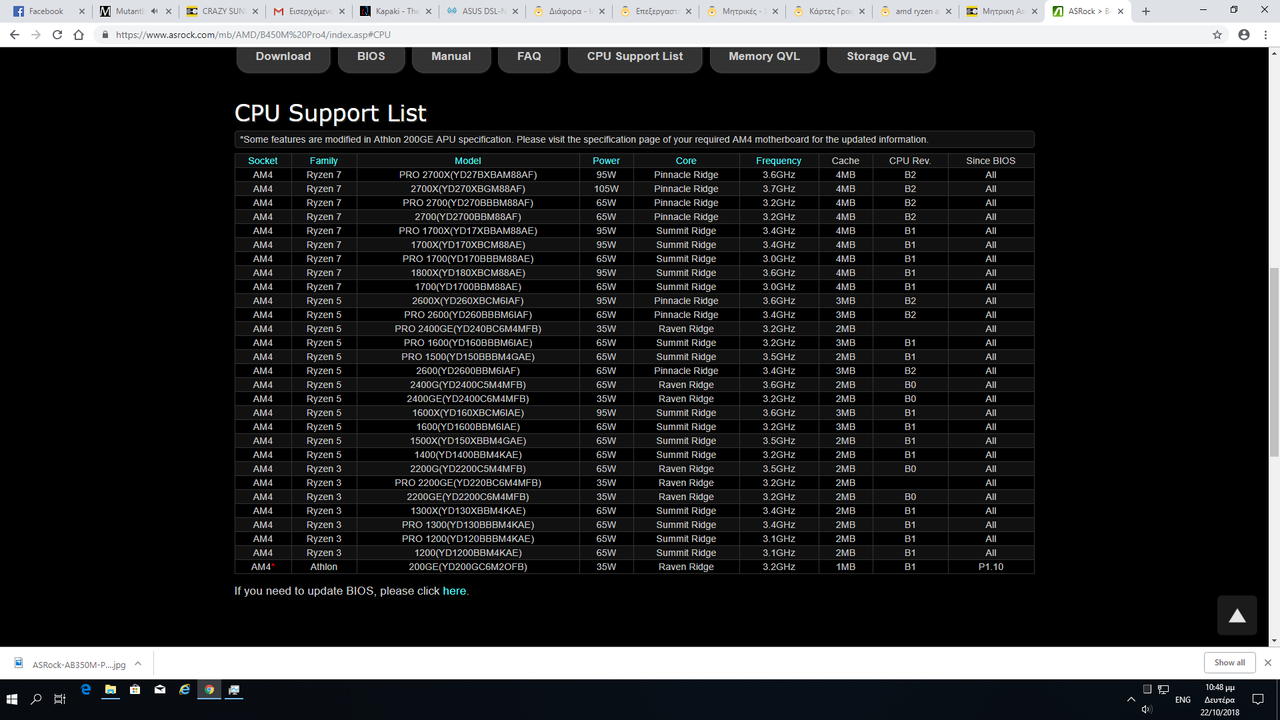
Task: Click the 'here' BIOS update link
Action: 454,591
